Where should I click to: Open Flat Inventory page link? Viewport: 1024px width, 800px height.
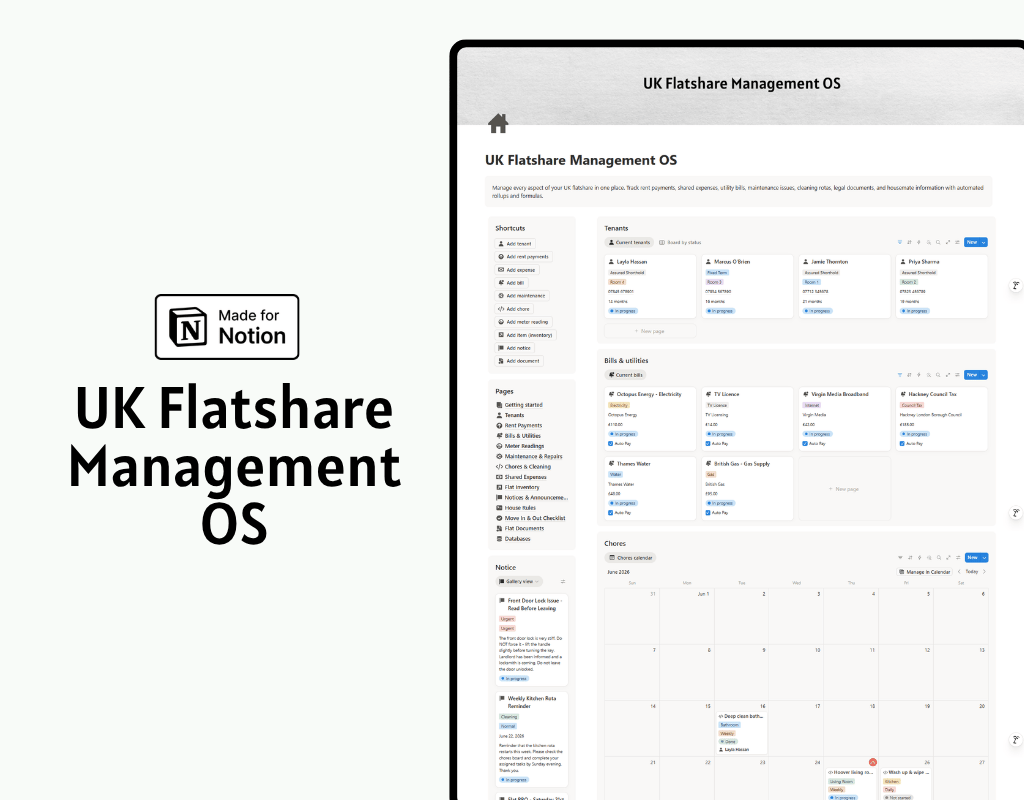tap(518, 487)
